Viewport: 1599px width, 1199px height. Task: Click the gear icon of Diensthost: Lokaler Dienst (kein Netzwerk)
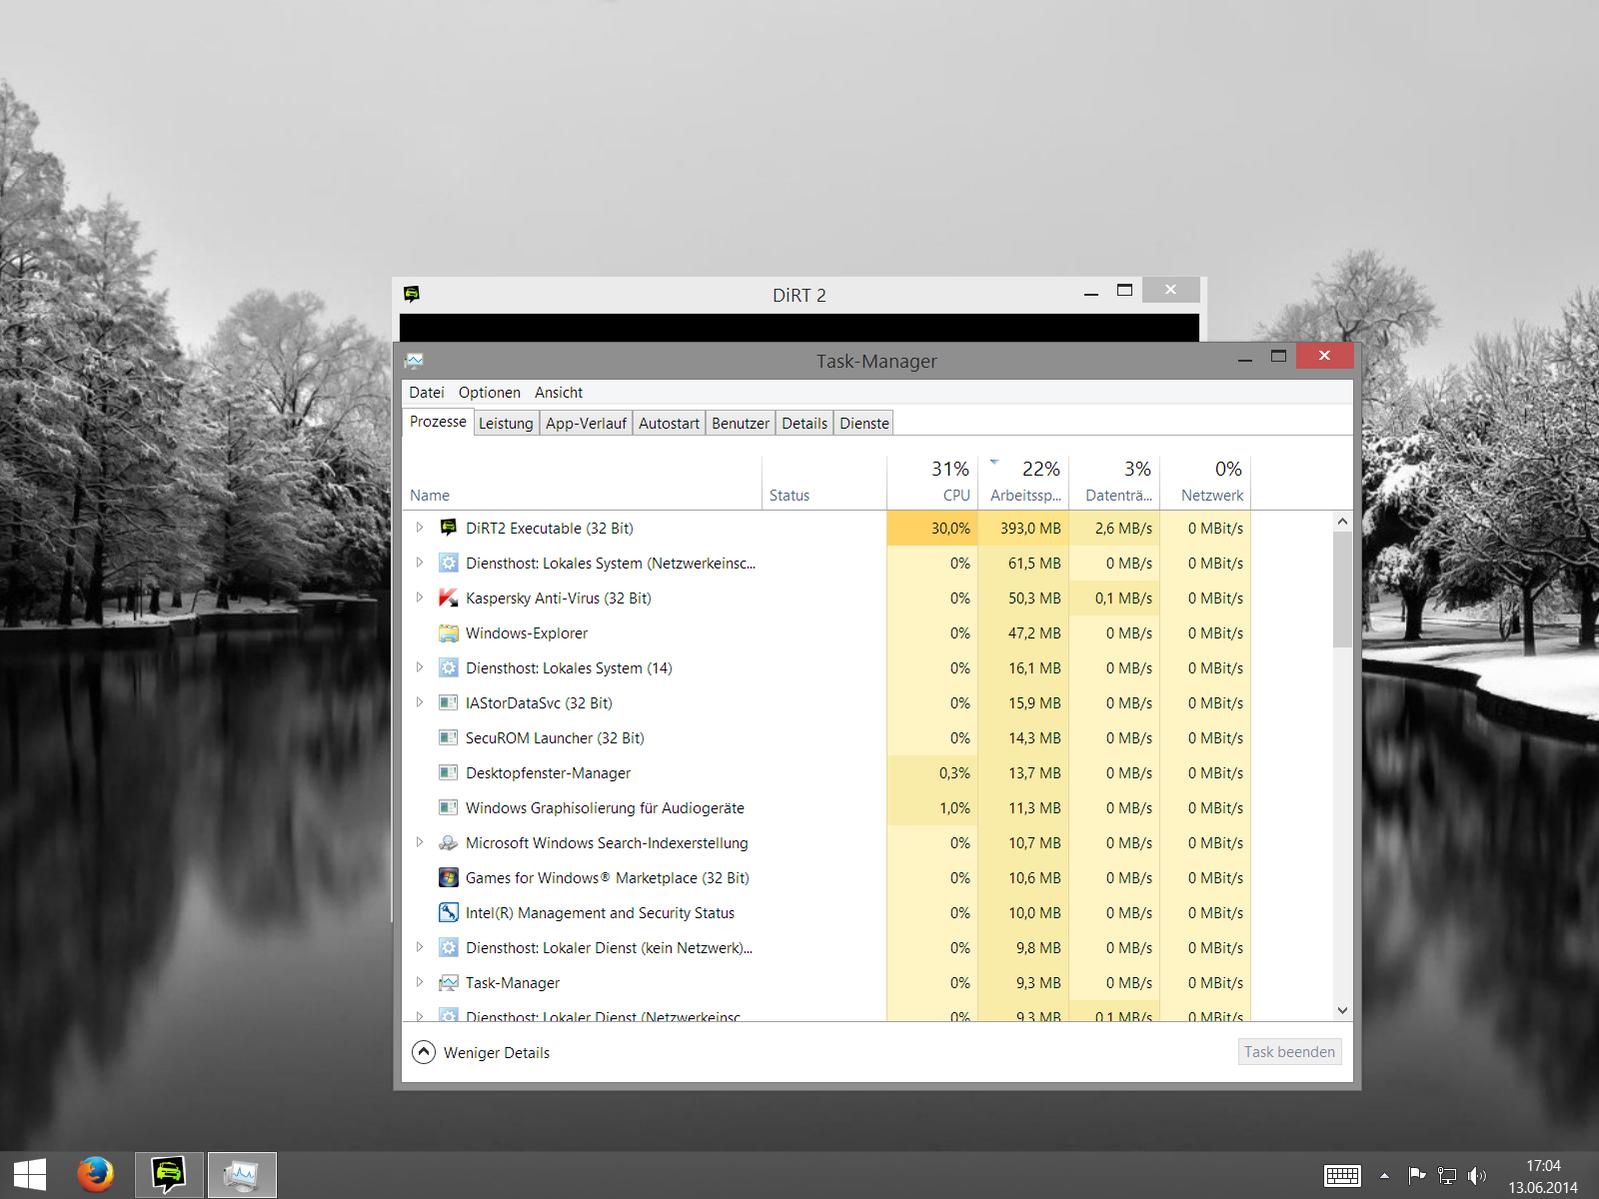448,948
